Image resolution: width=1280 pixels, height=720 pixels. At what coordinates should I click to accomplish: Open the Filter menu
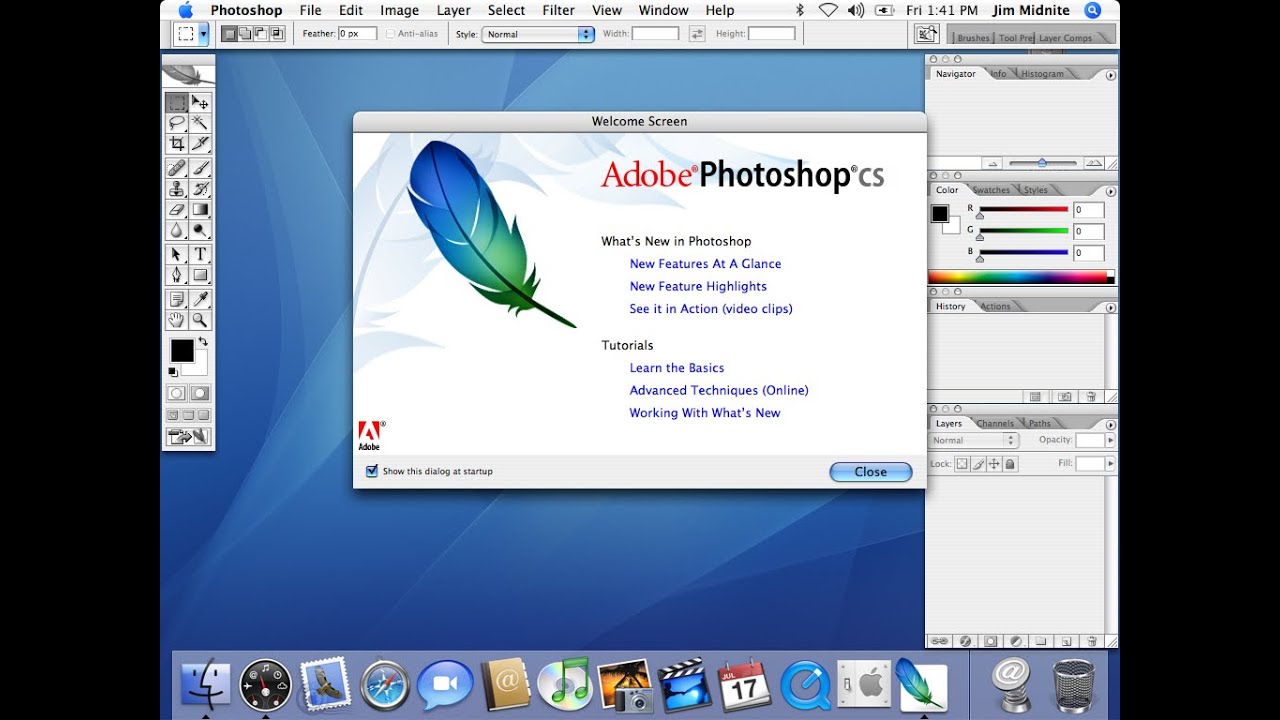tap(558, 10)
